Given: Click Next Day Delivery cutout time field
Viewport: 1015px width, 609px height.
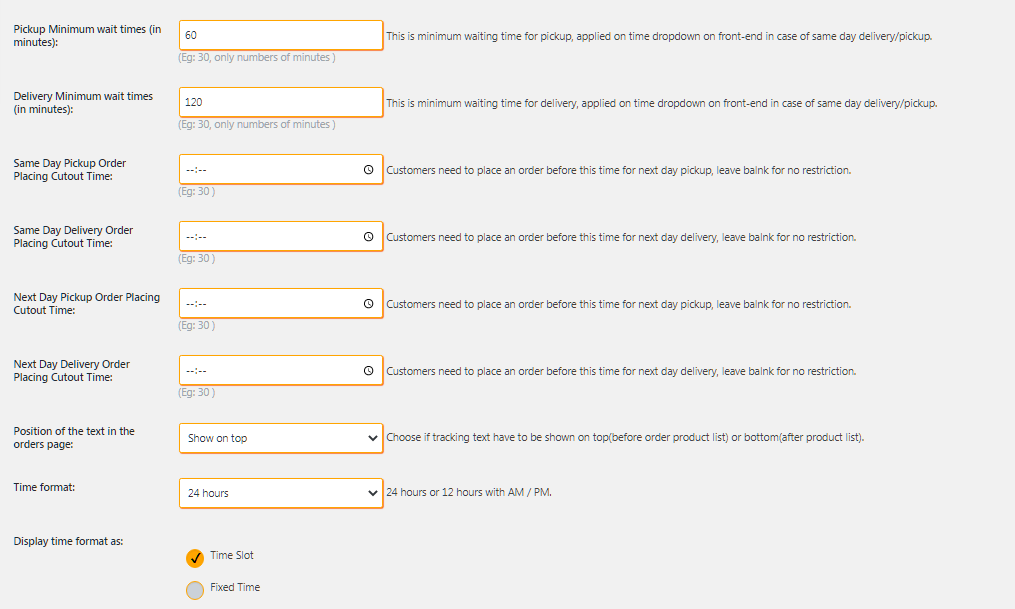Looking at the screenshot, I should point(281,371).
